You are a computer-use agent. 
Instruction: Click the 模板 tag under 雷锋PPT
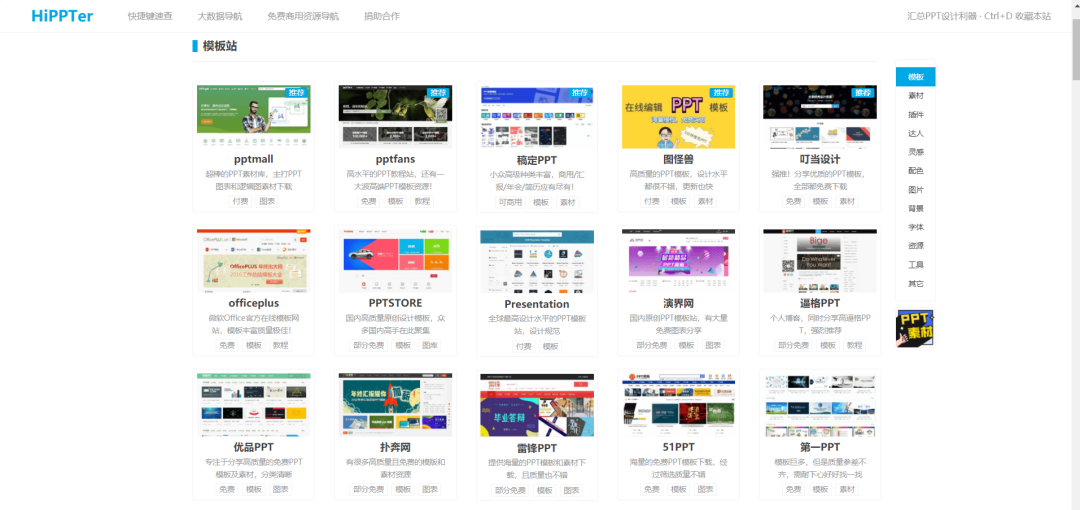pyautogui.click(x=544, y=490)
